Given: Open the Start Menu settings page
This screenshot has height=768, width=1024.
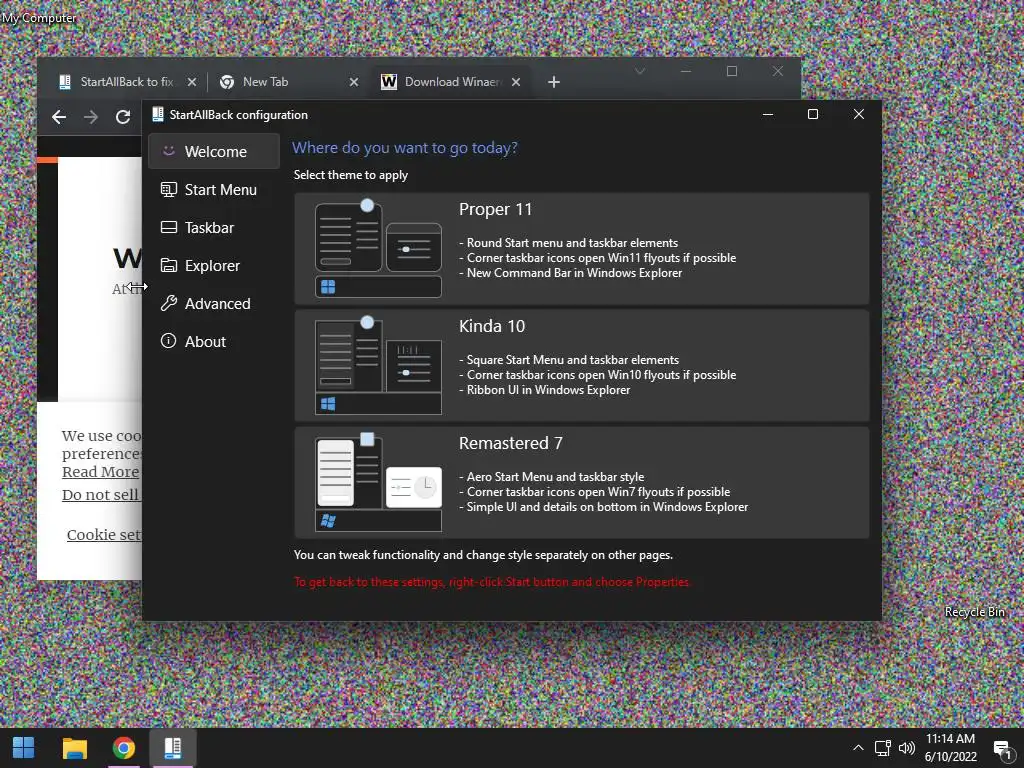Looking at the screenshot, I should (x=214, y=189).
